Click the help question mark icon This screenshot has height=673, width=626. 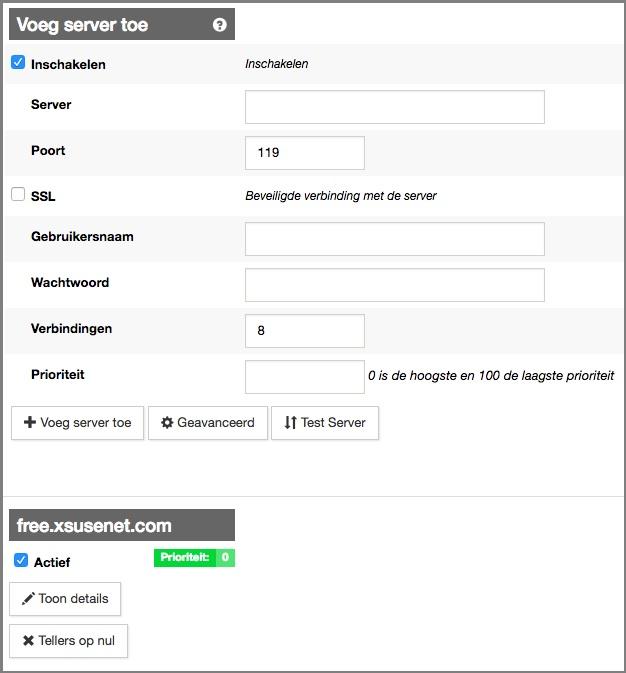[220, 25]
